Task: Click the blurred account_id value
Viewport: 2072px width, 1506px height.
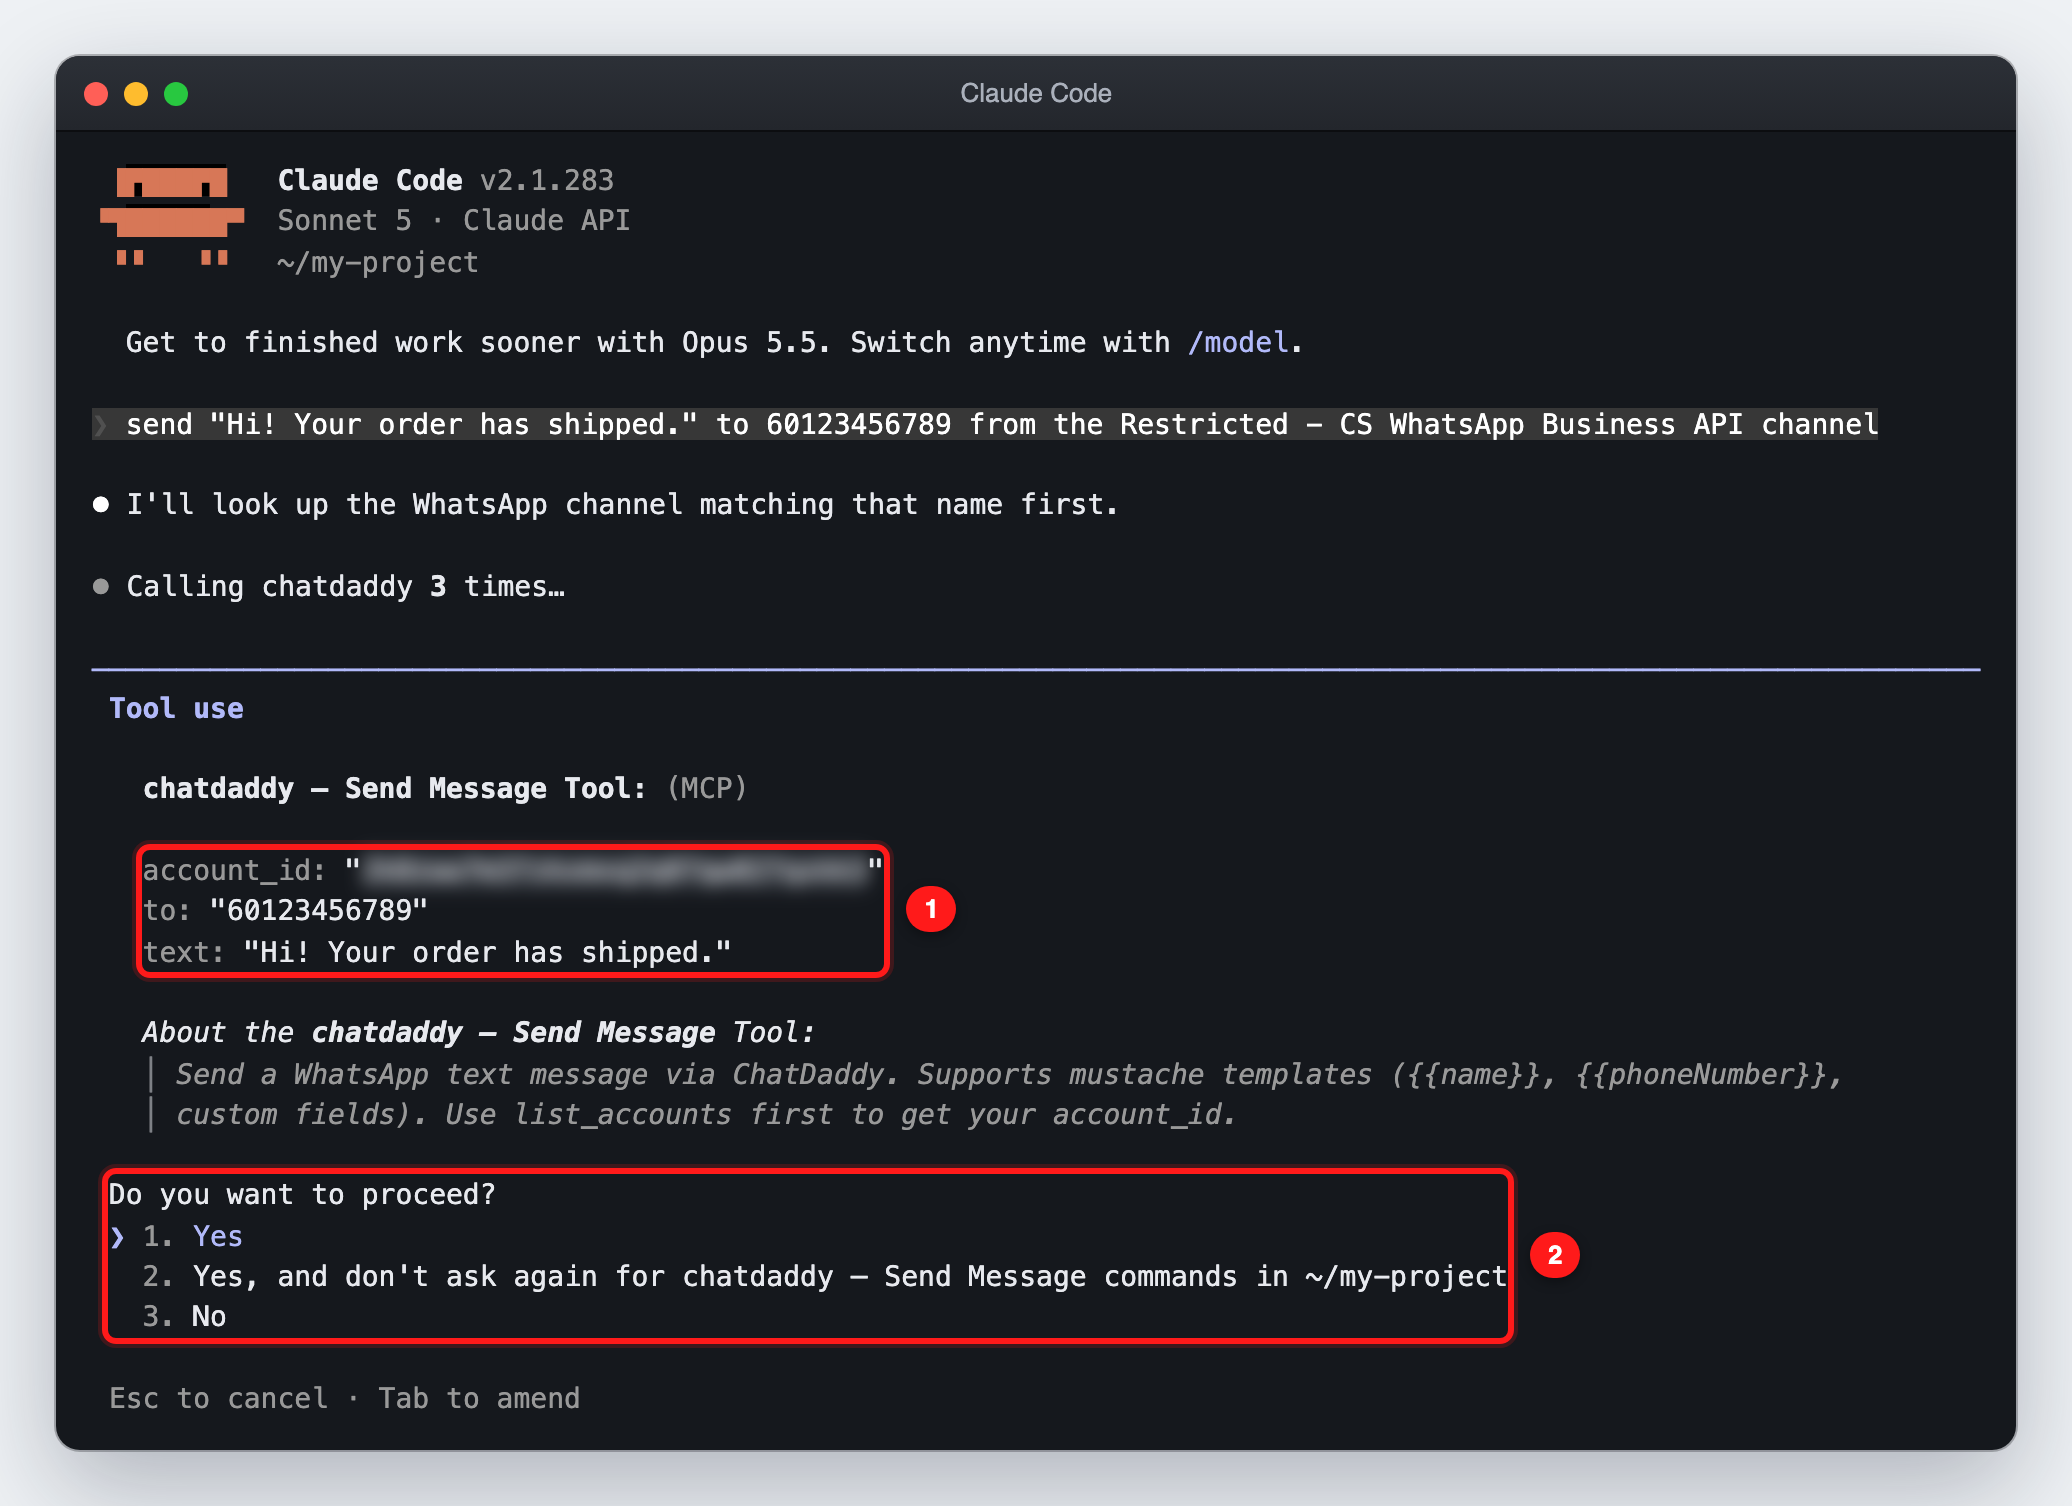Action: click(614, 870)
